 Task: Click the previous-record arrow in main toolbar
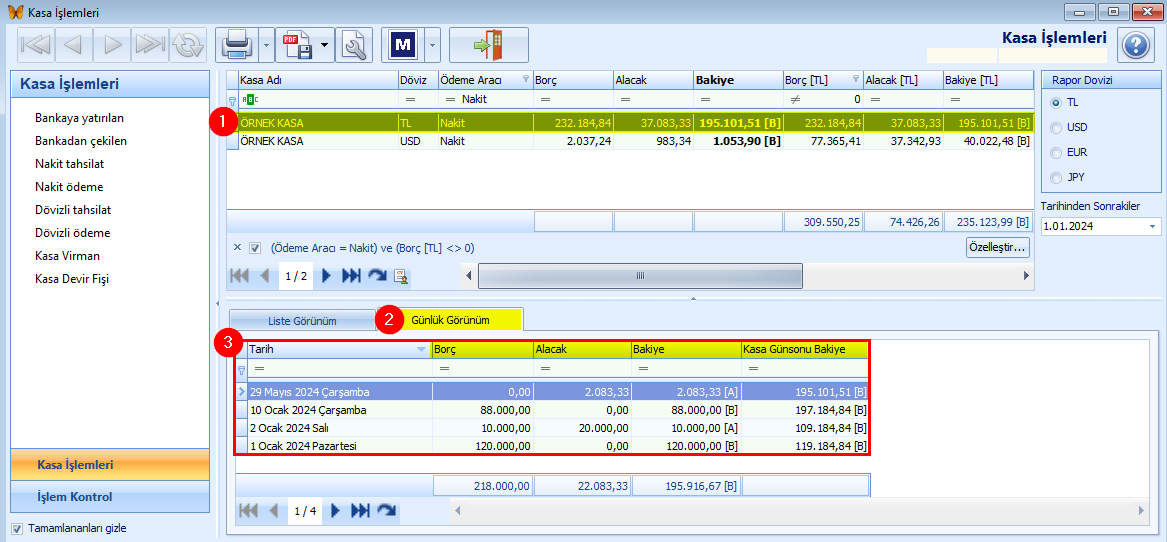74,45
